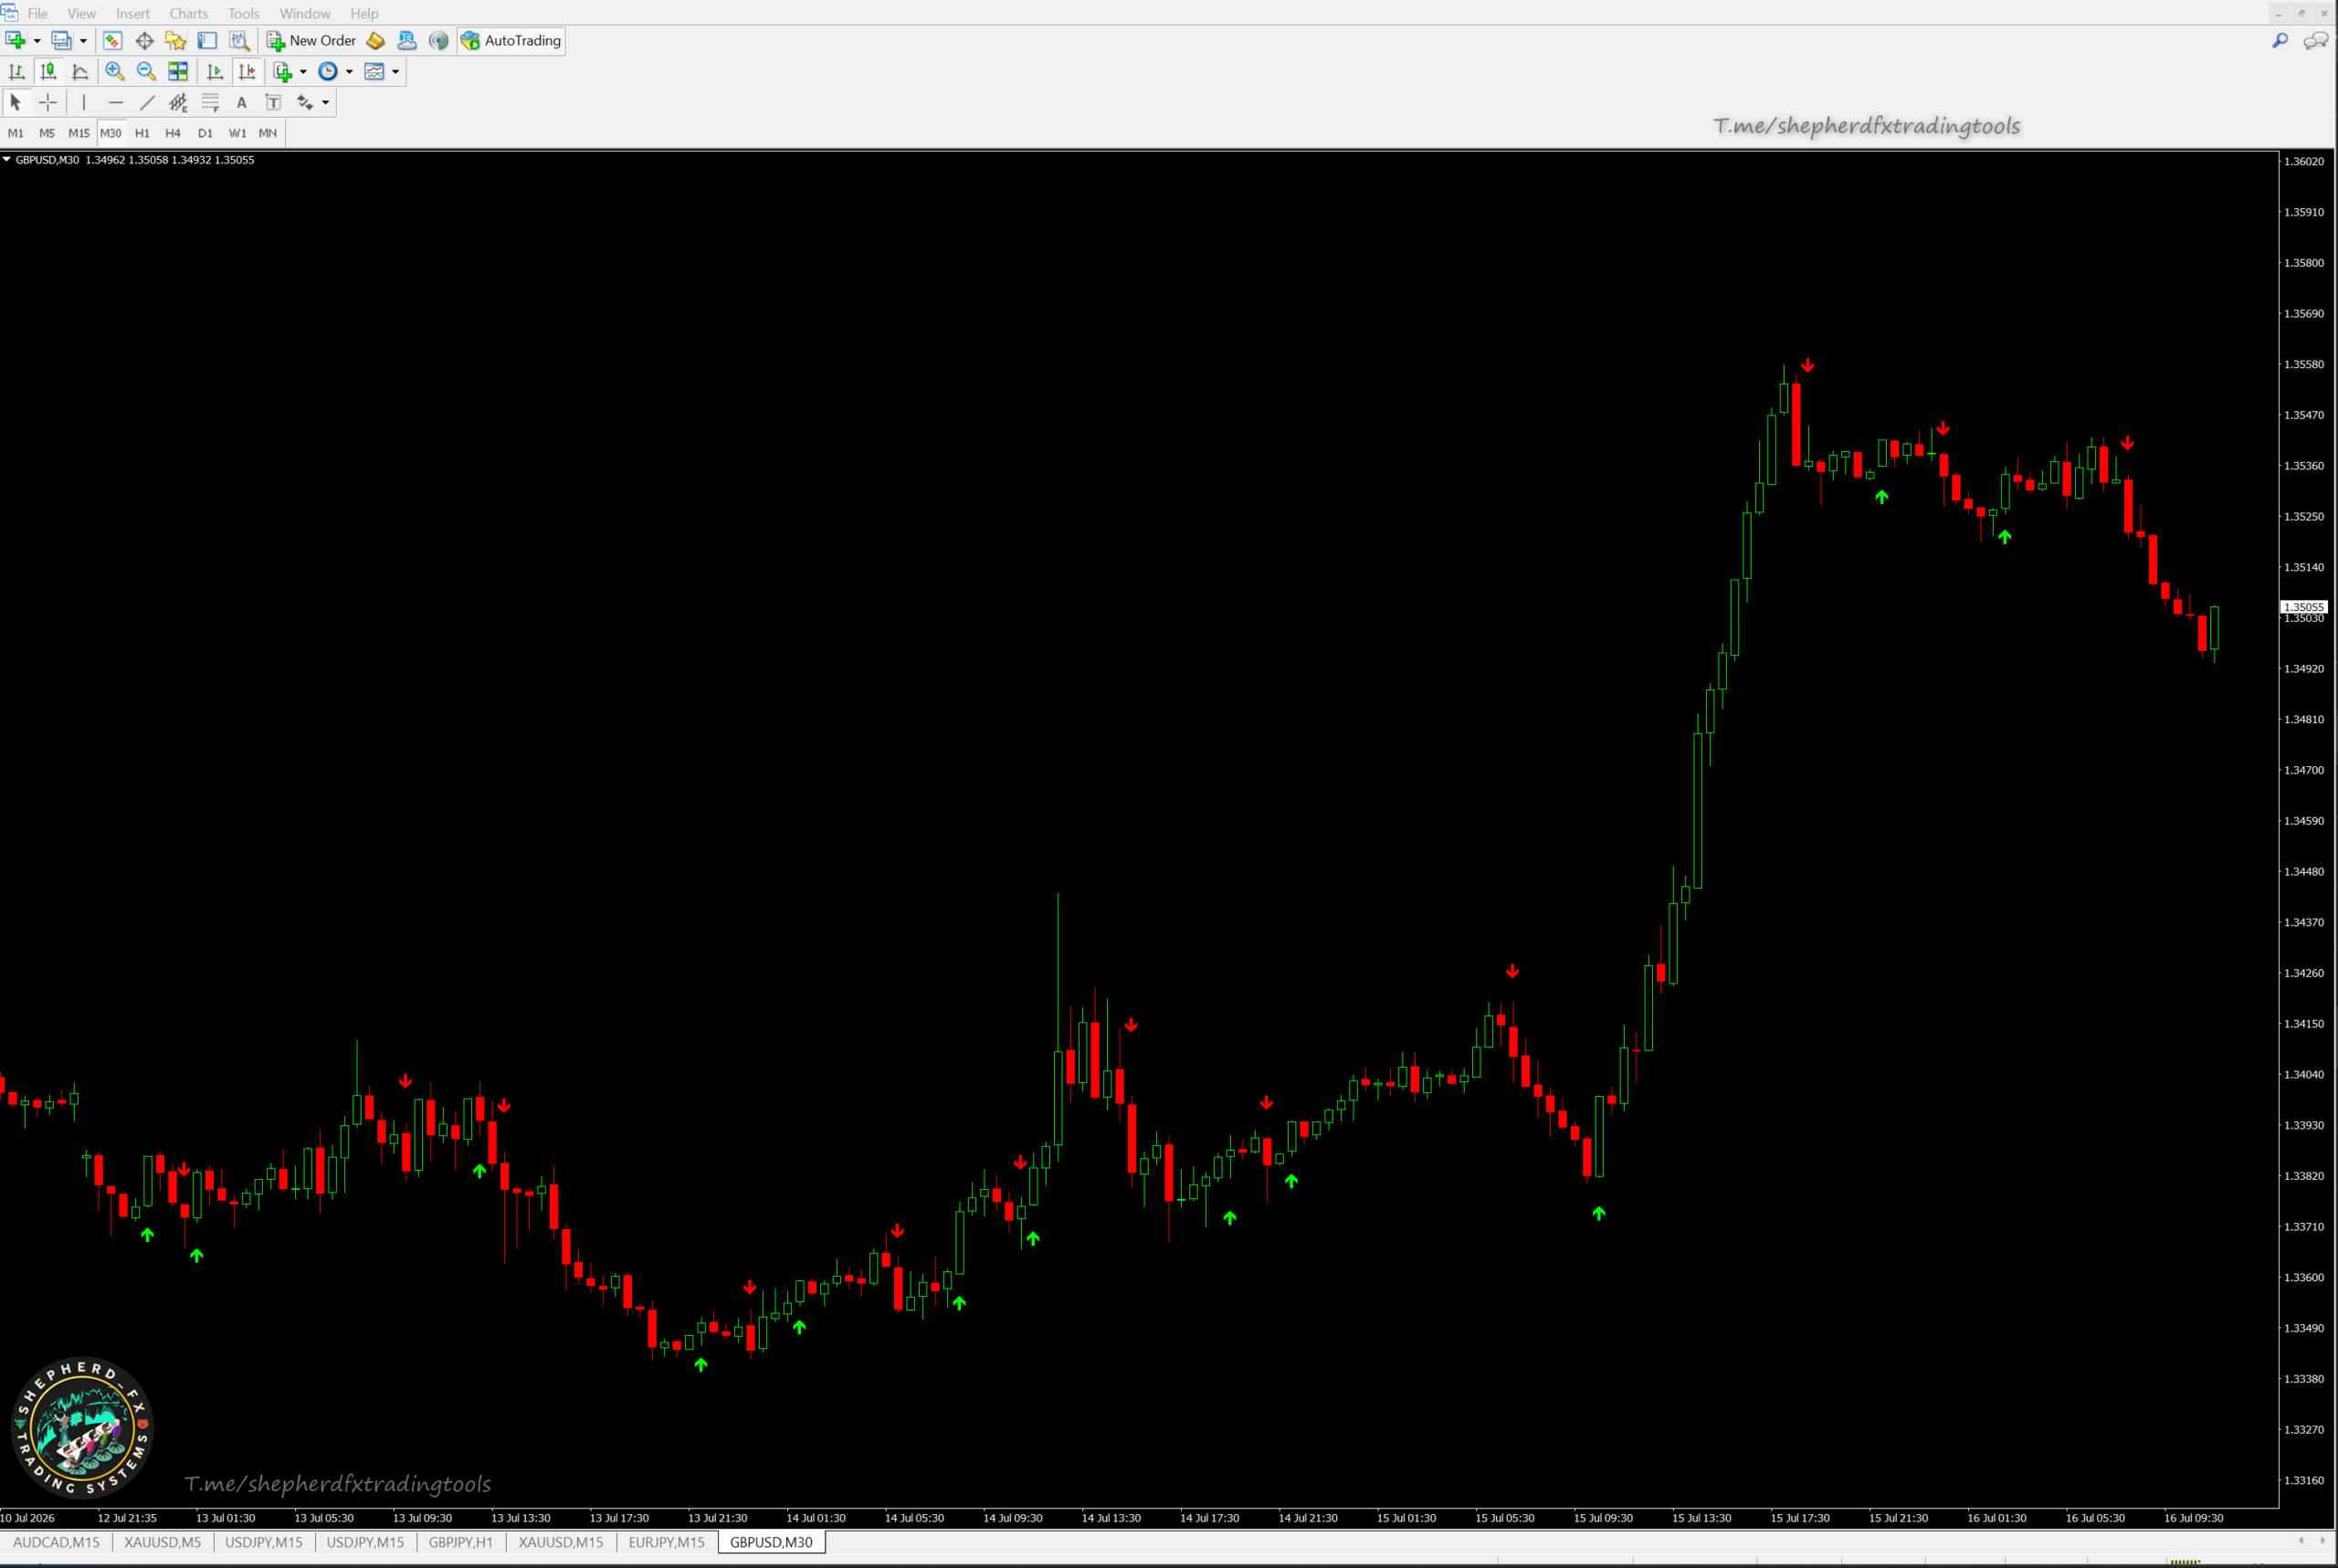2338x1568 pixels.
Task: Open MetaEditor with the yellow book icon
Action: 375,40
